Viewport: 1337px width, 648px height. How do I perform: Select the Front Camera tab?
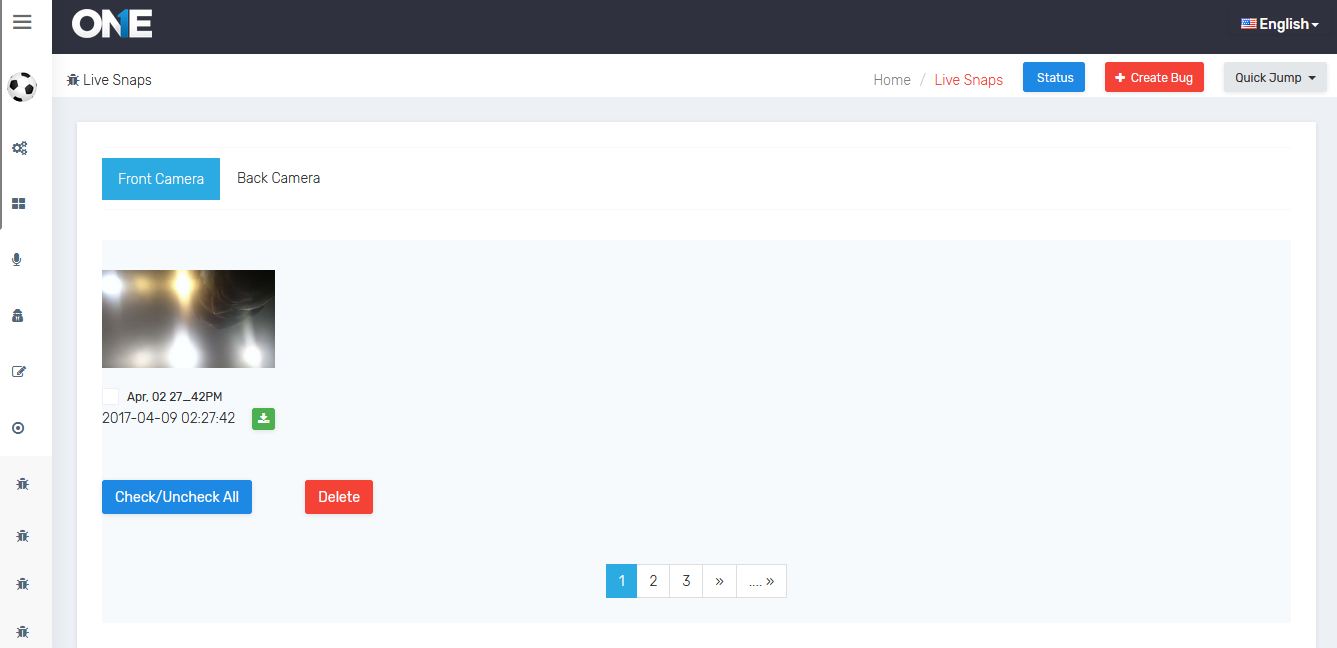(161, 179)
